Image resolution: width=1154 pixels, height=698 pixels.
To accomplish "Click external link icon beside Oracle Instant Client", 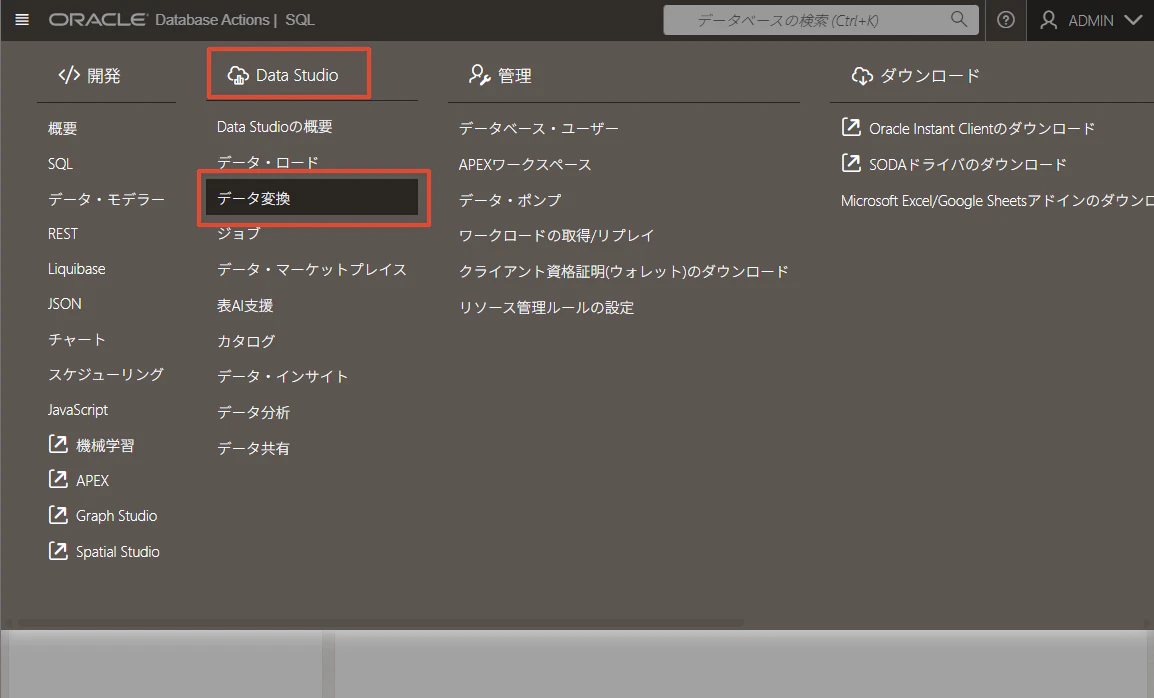I will click(x=851, y=127).
